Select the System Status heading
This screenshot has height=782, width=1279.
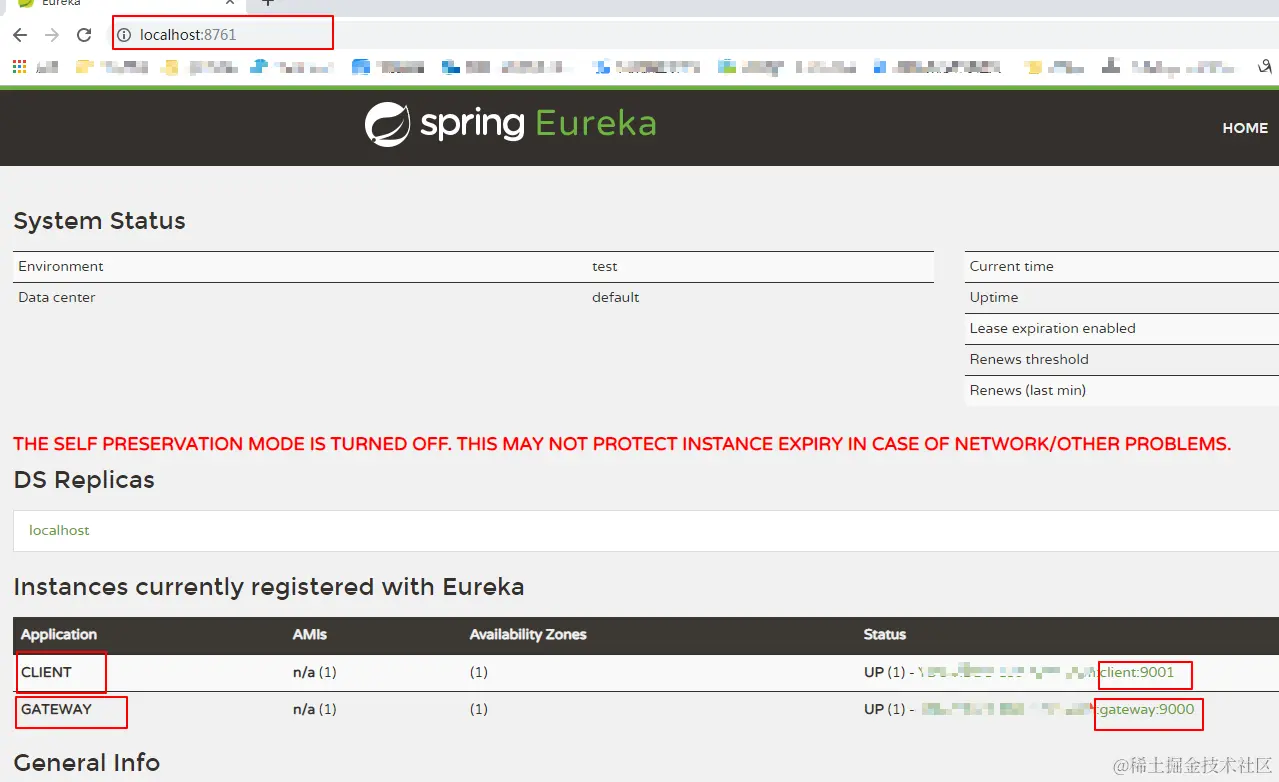[99, 221]
